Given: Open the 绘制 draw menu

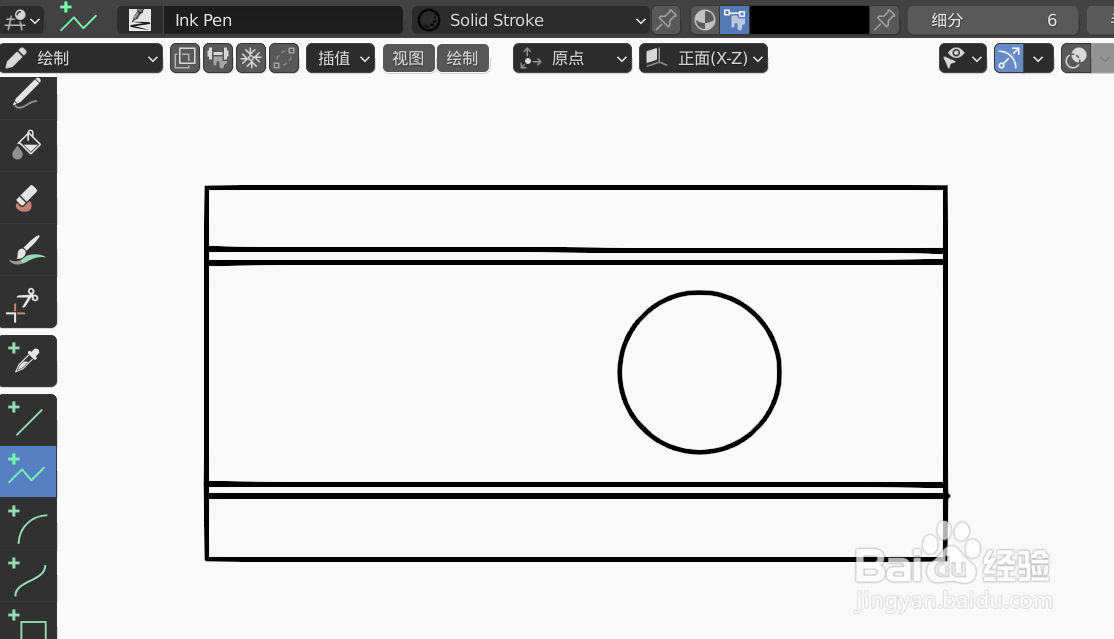Looking at the screenshot, I should (x=463, y=58).
